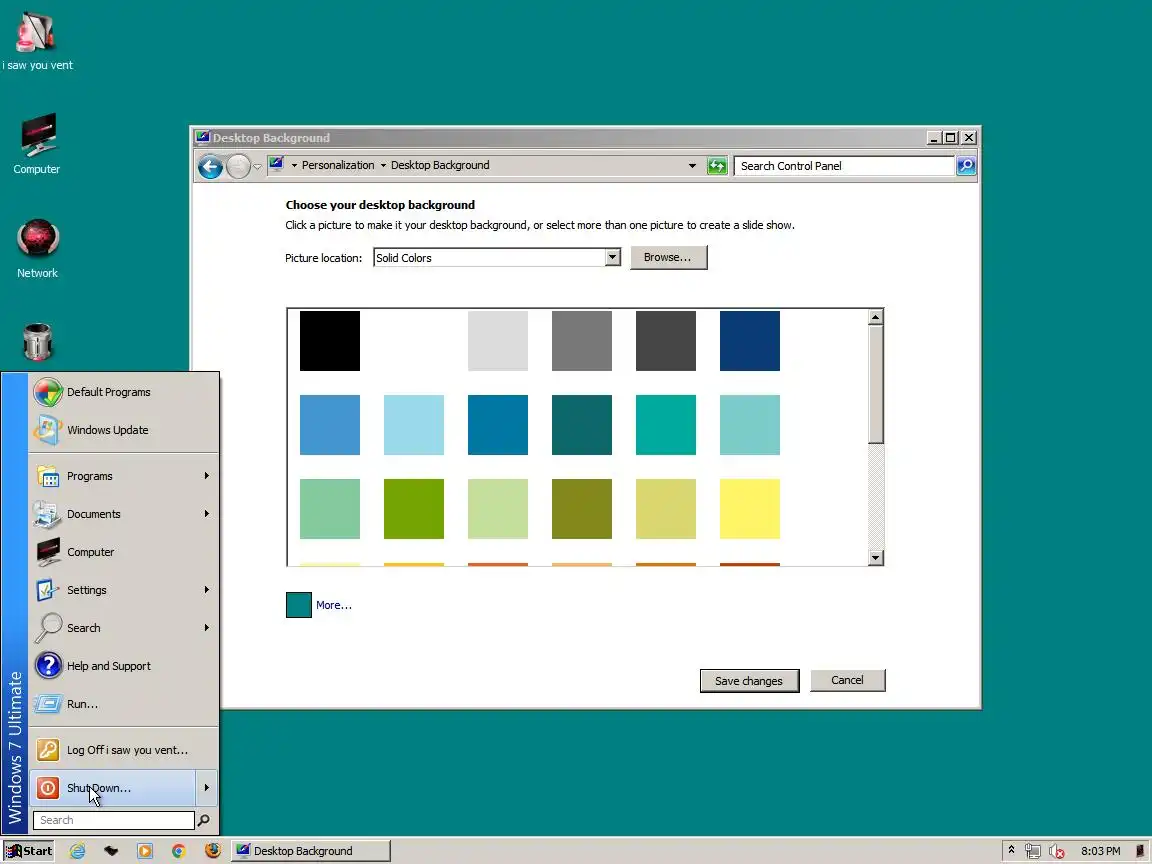This screenshot has height=864, width=1152.
Task: Click the color list scroll up arrow
Action: tap(875, 317)
